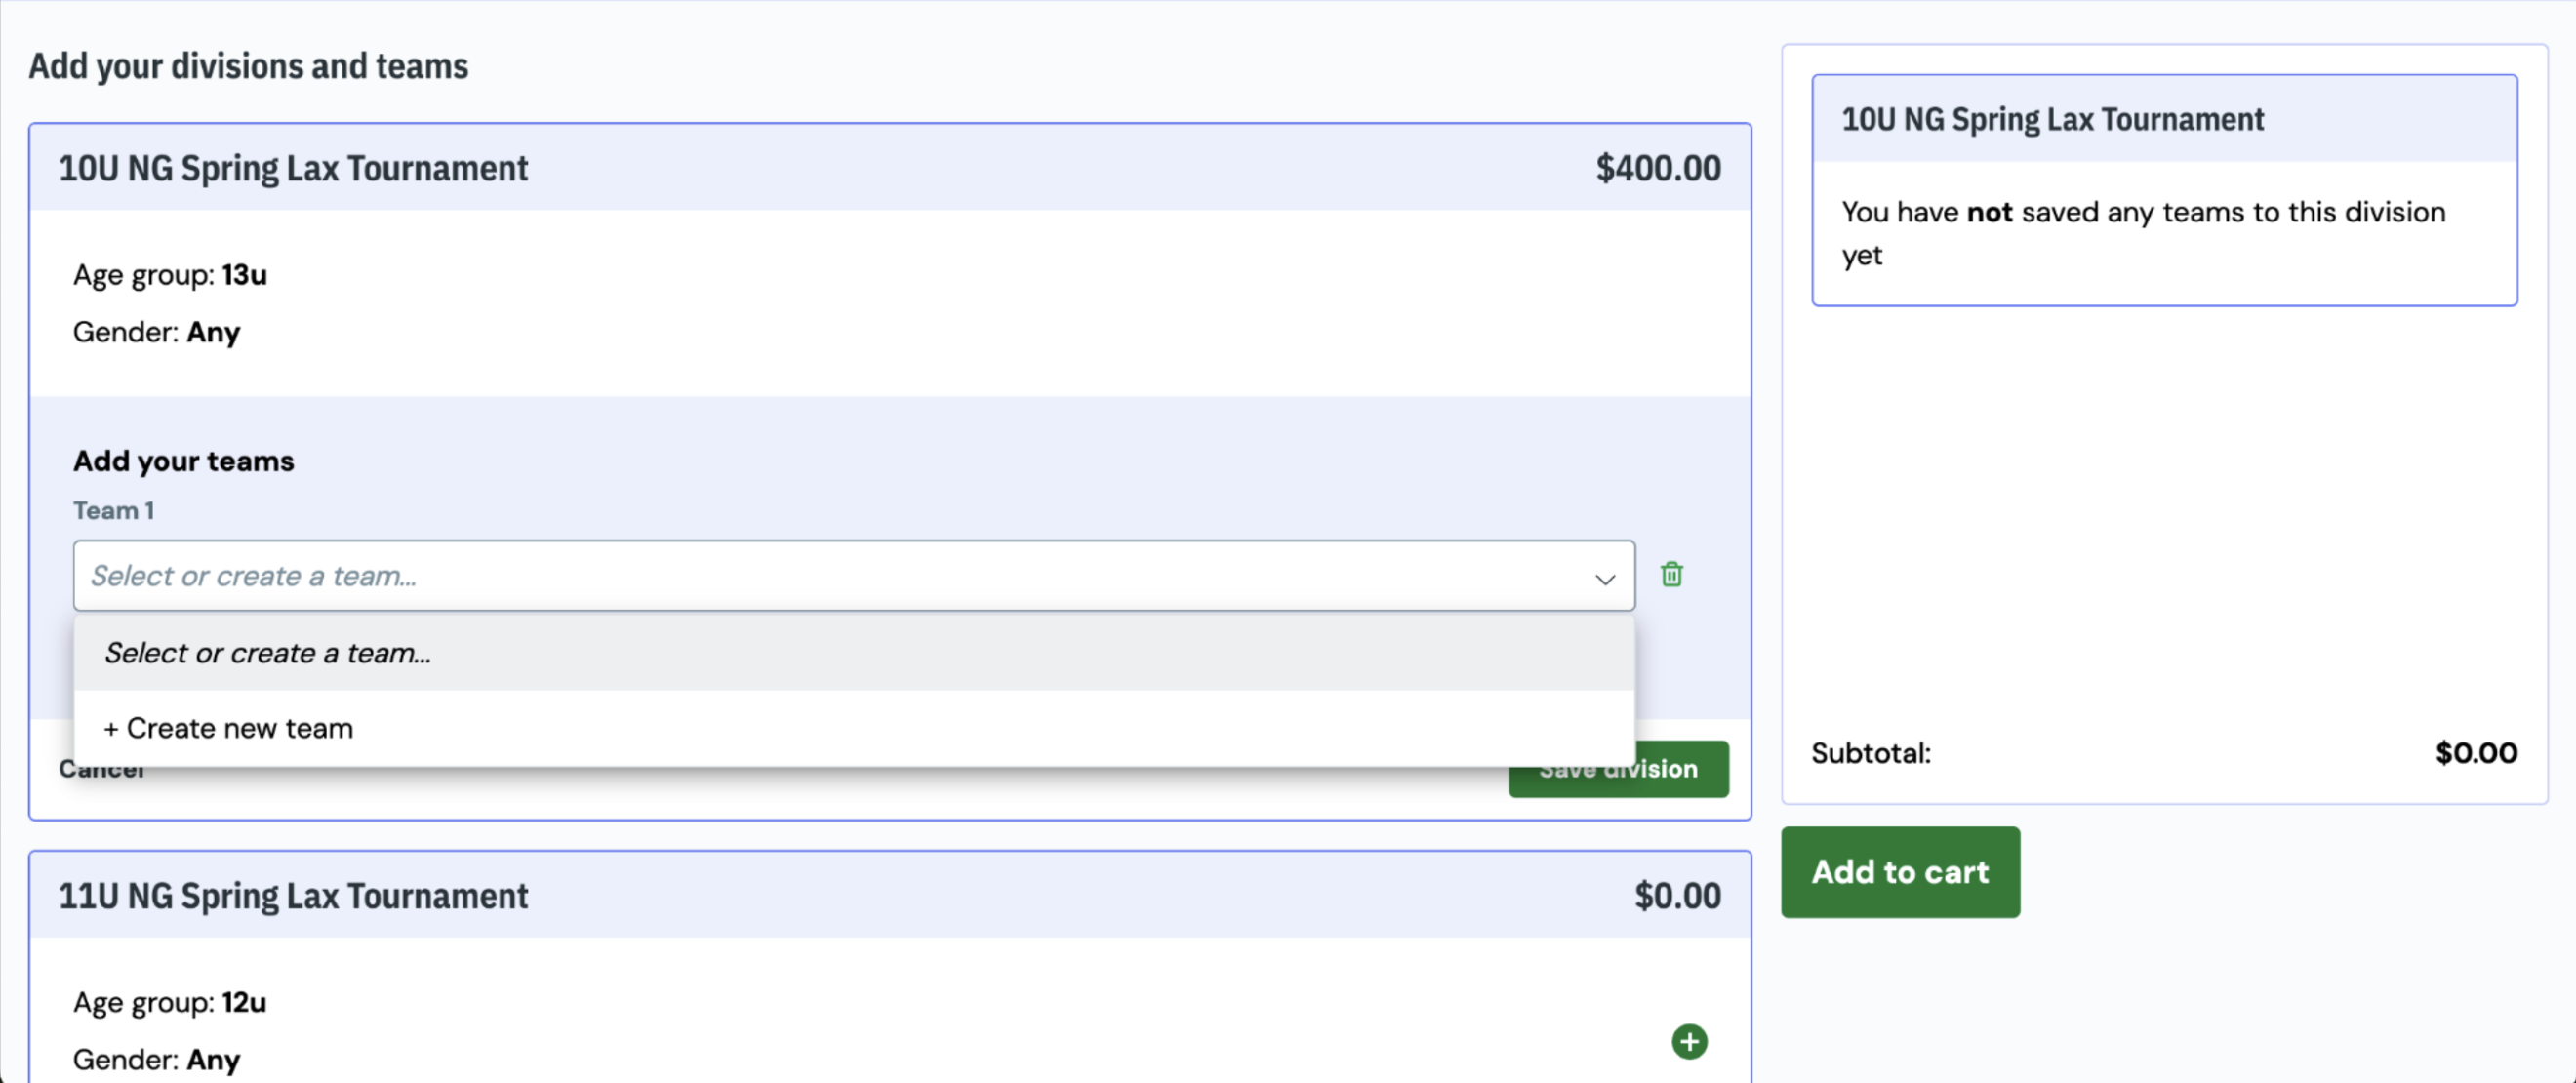2576x1083 pixels.
Task: Click the Subtotal amount in the summary
Action: pos(2475,752)
